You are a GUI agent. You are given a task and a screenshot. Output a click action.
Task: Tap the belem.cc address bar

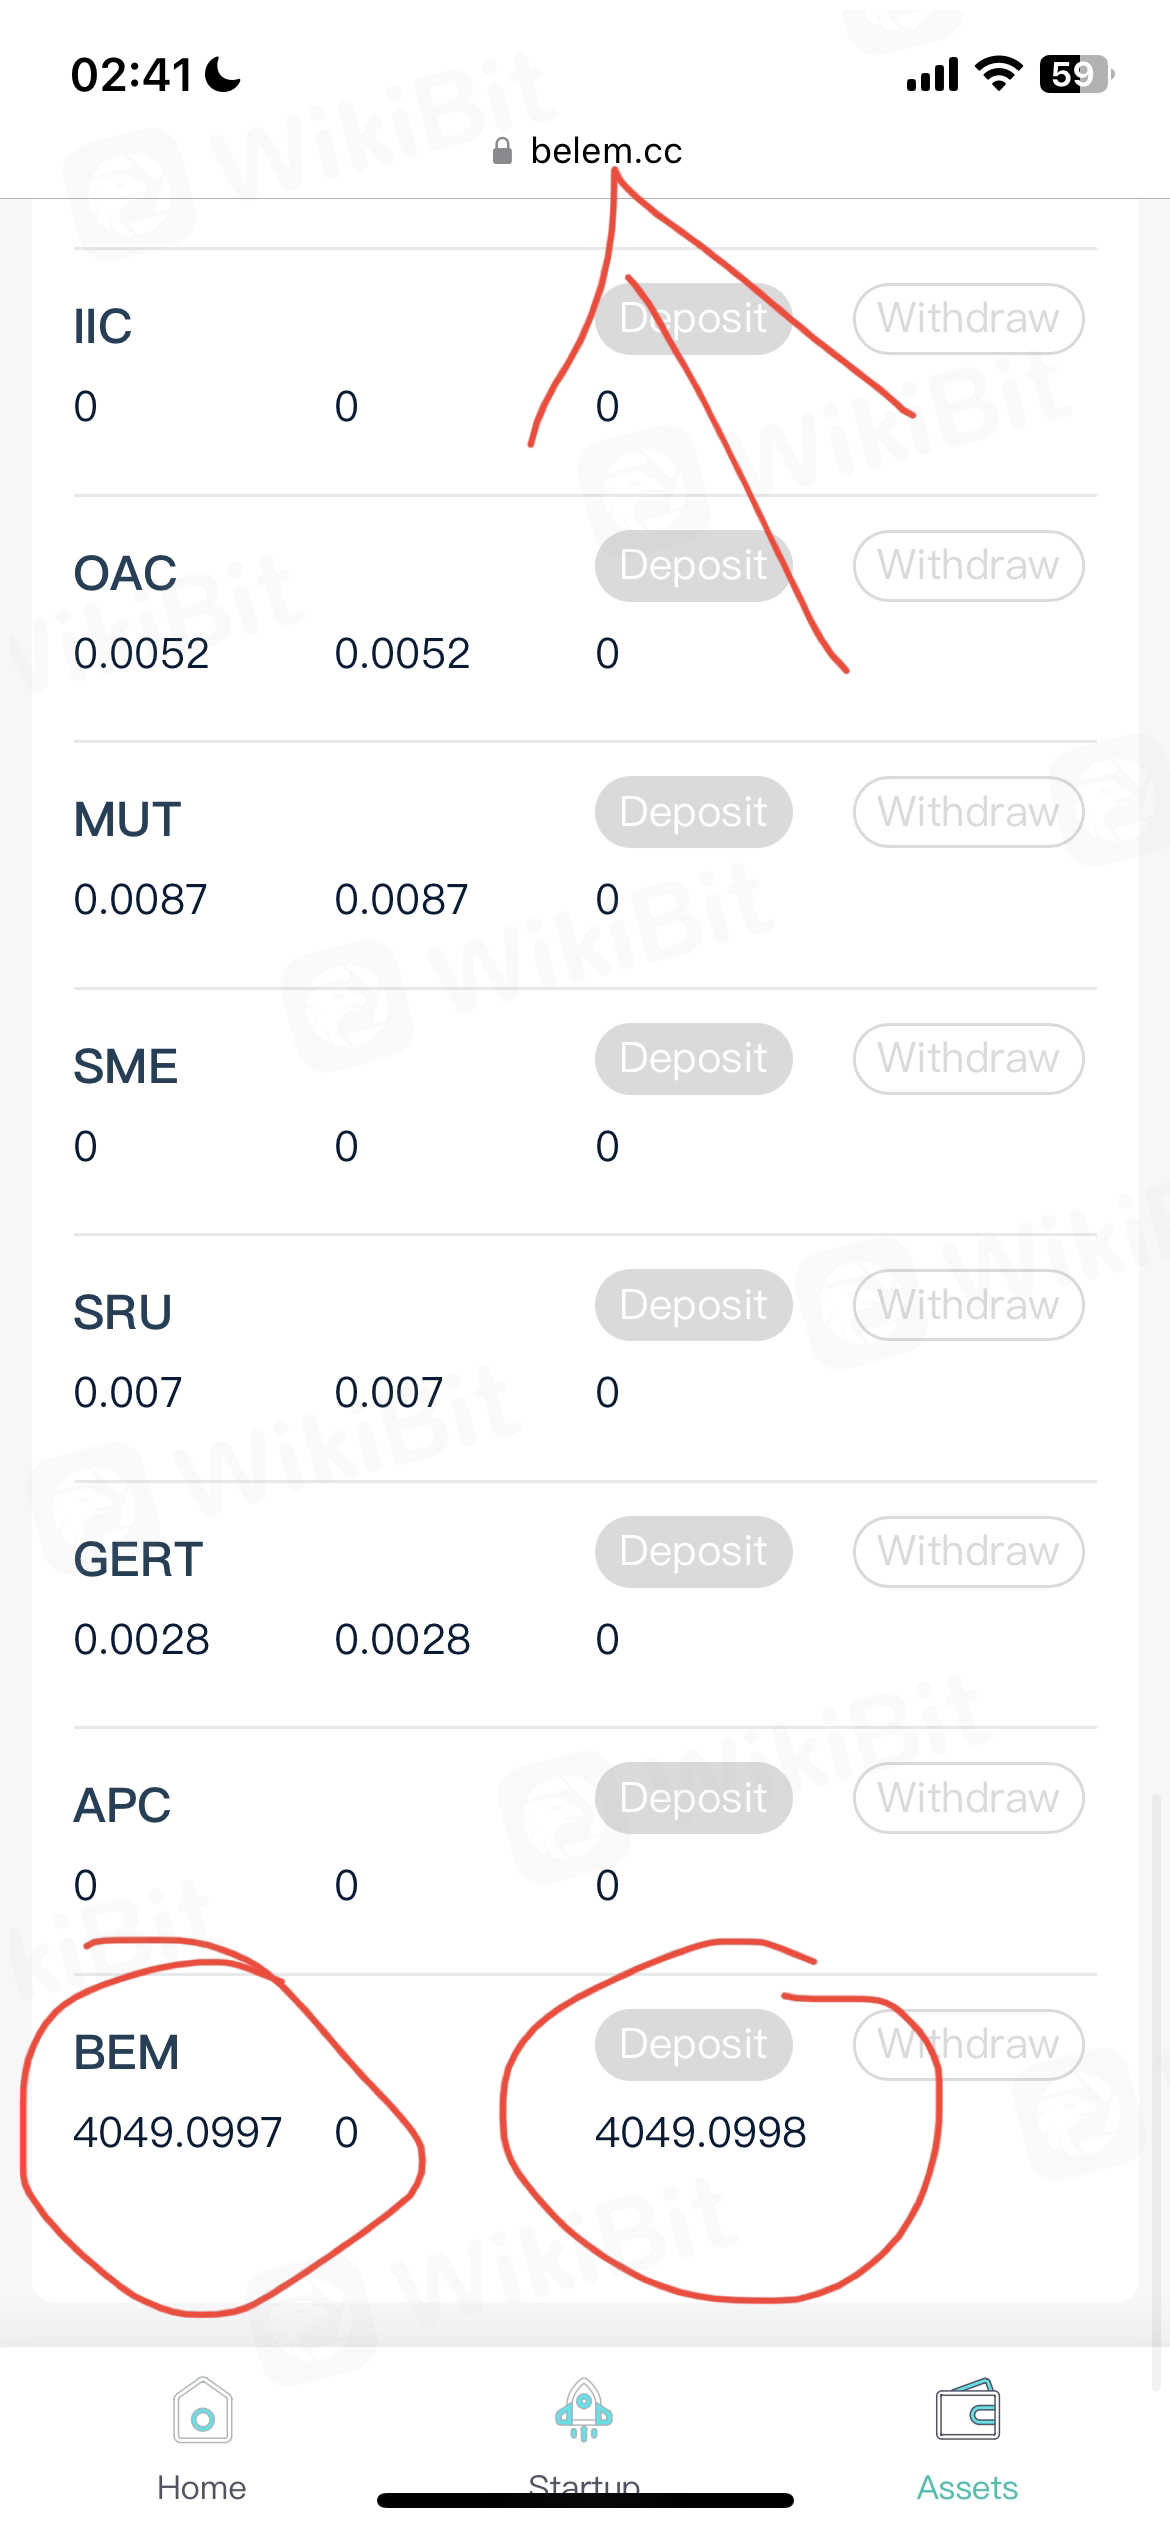(x=605, y=151)
